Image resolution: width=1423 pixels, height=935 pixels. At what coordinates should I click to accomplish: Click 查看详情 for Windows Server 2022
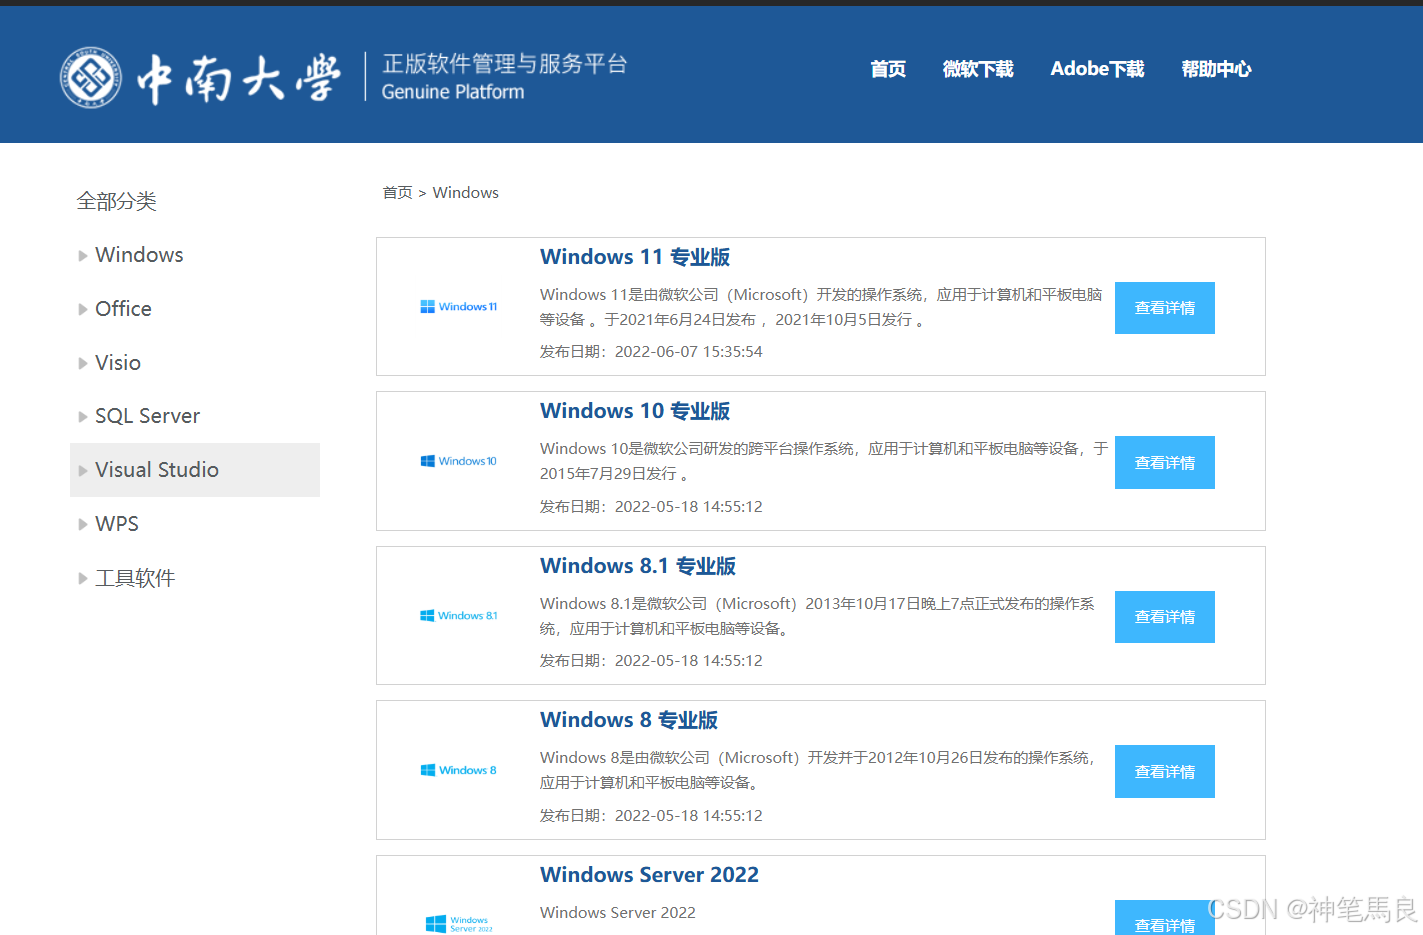(x=1165, y=918)
